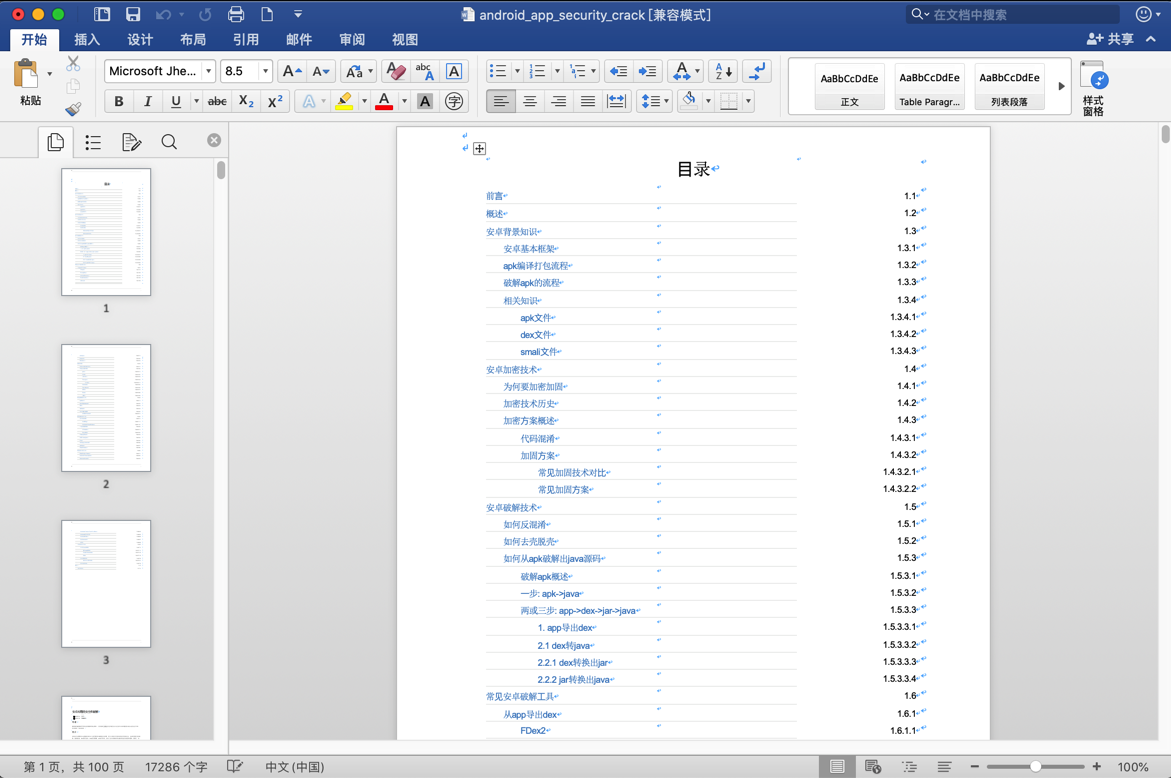Open spelling check icon in status bar
This screenshot has width=1171, height=778.
coord(234,767)
